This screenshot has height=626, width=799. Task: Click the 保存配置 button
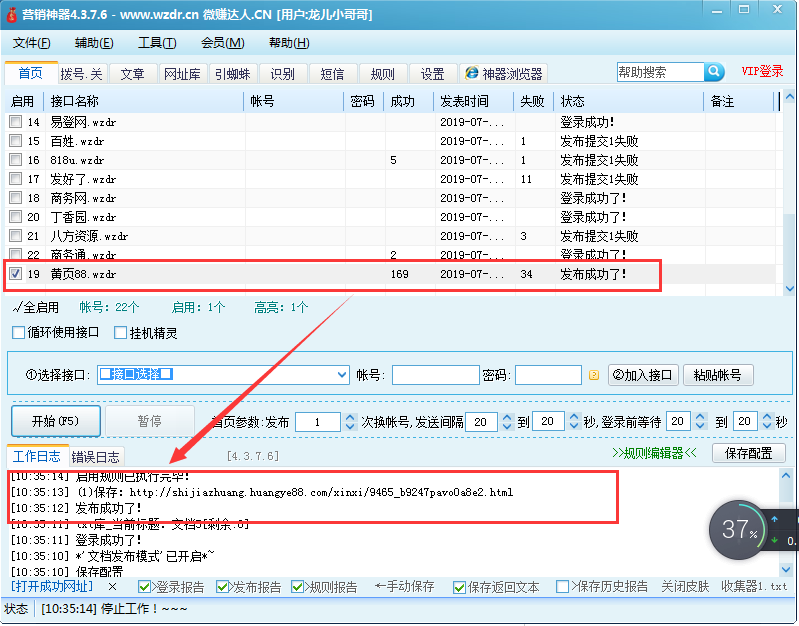[749, 453]
